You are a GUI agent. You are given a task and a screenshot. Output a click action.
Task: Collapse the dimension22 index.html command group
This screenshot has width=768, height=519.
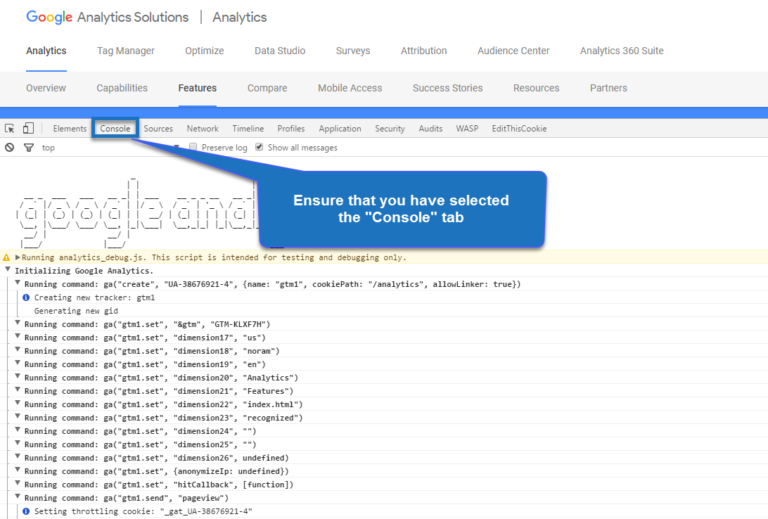[x=18, y=403]
